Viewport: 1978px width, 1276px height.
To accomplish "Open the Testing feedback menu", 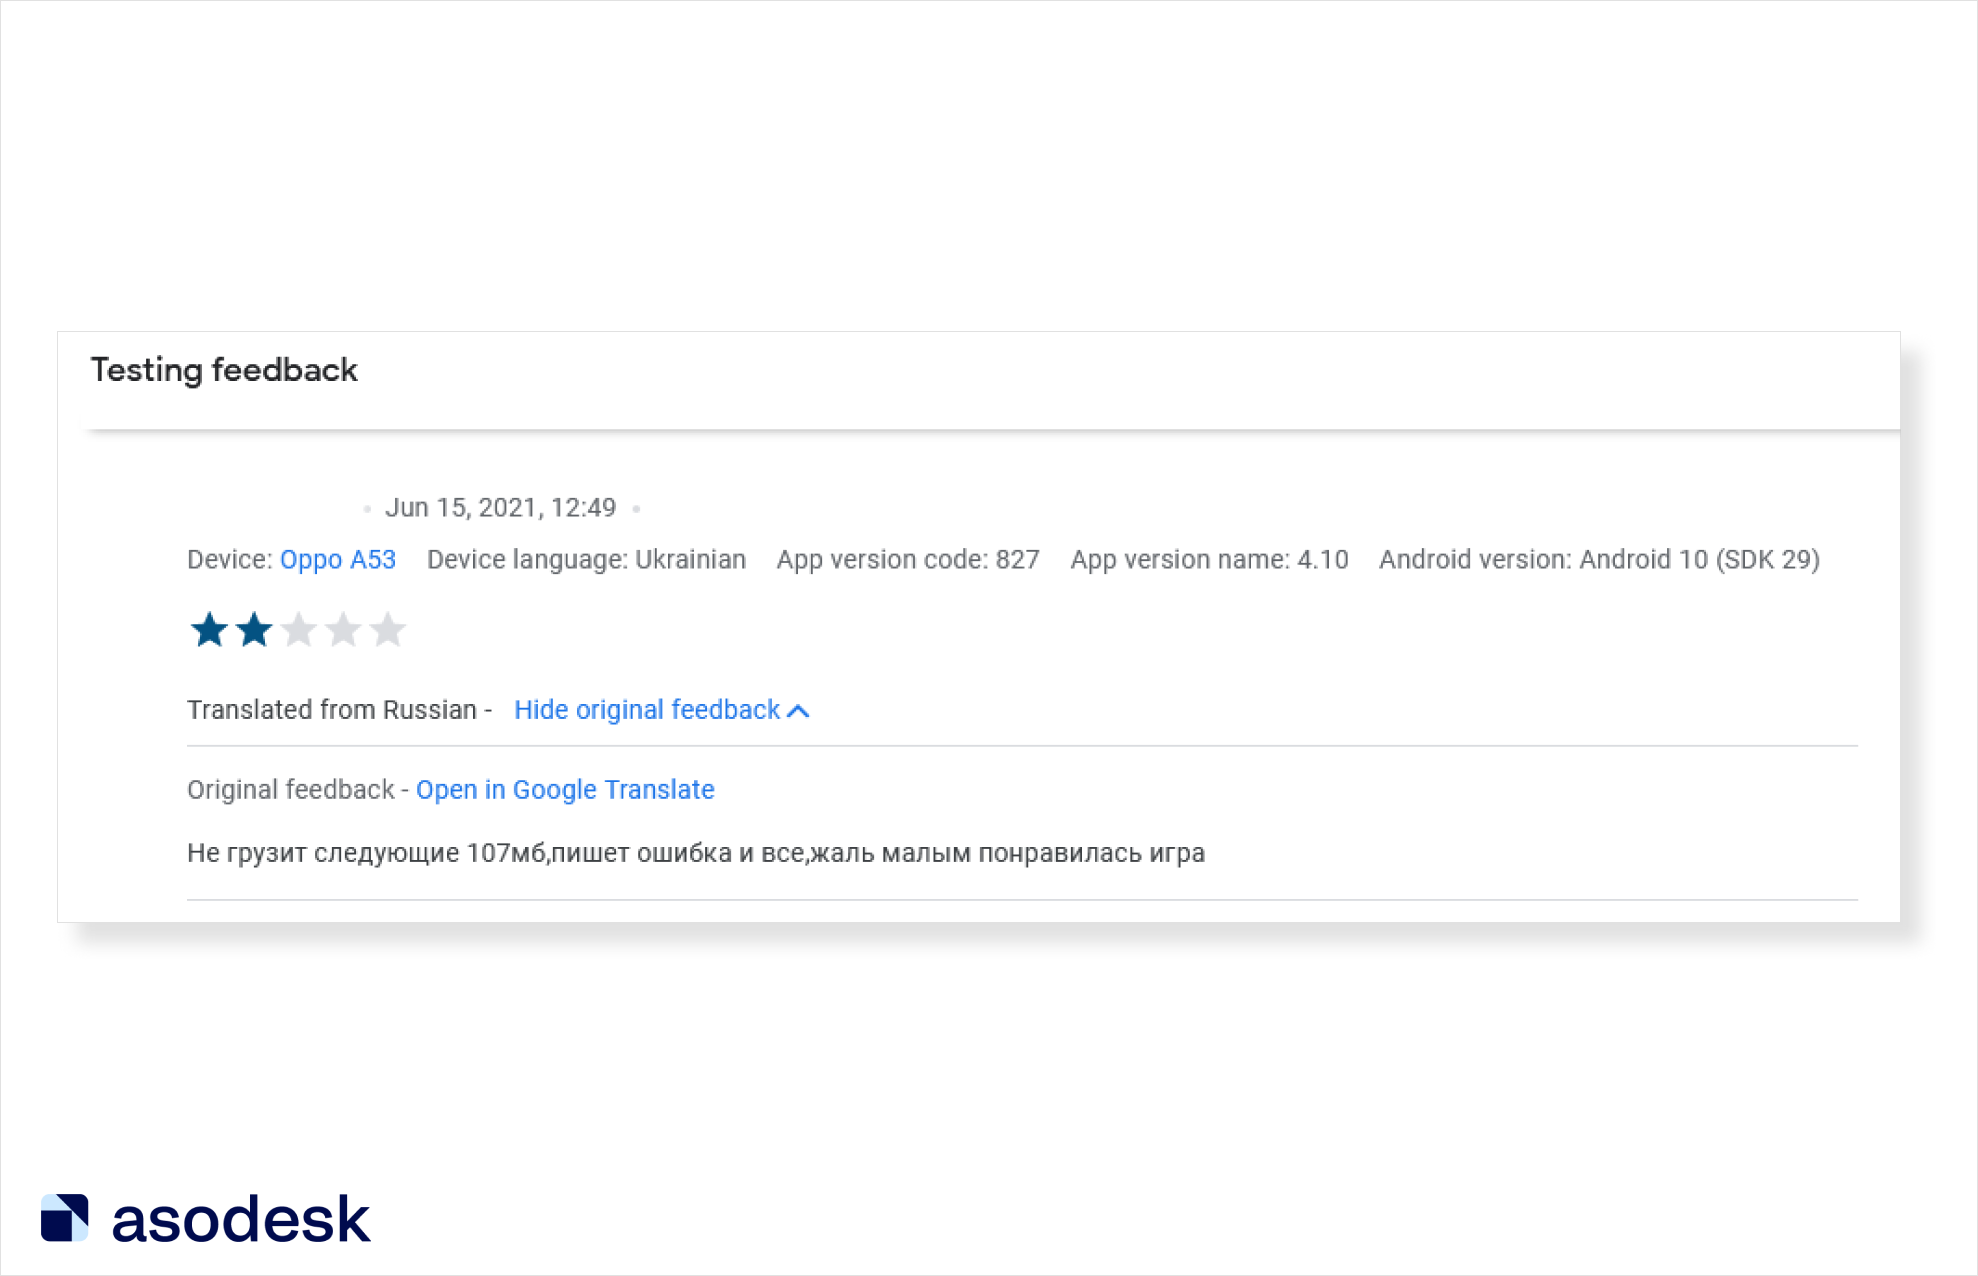I will pyautogui.click(x=225, y=369).
